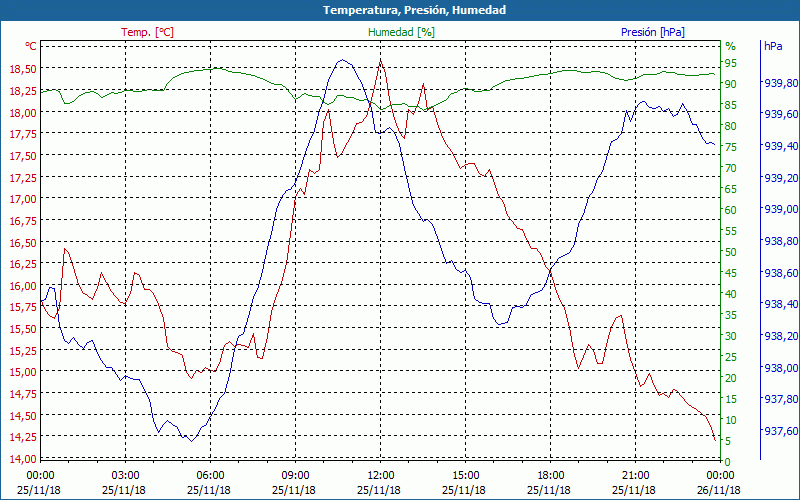Viewport: 800px width, 500px height.
Task: Click the 15:00 time axis label
Action: [x=465, y=476]
